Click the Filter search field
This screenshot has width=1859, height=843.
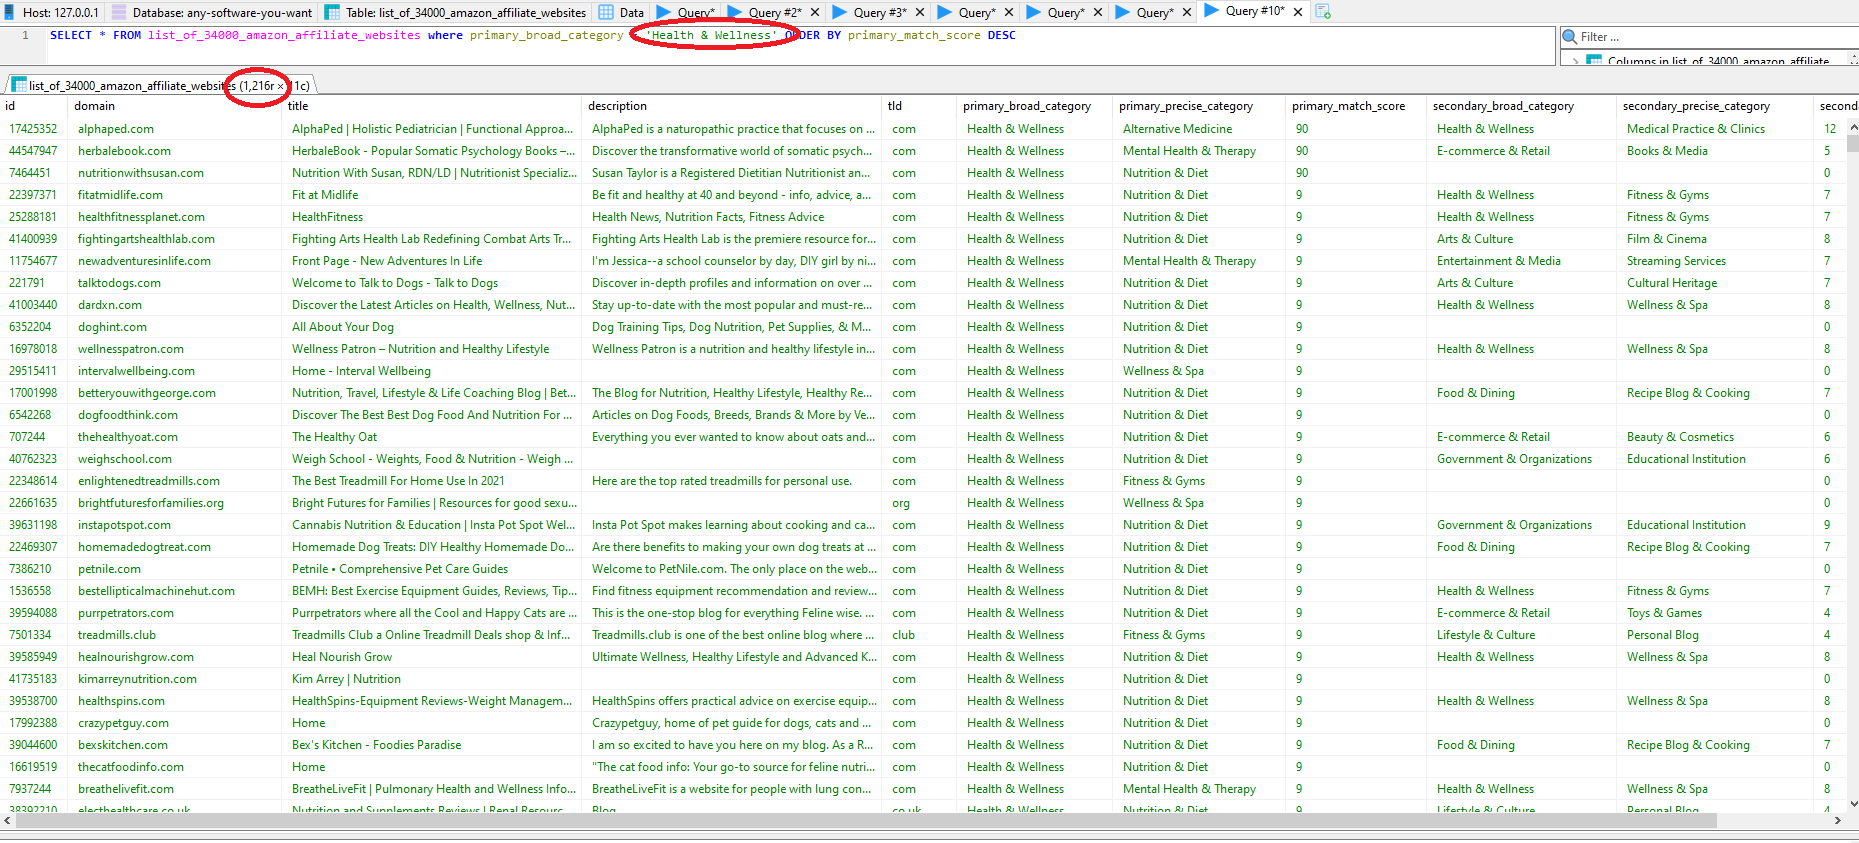[x=1716, y=37]
